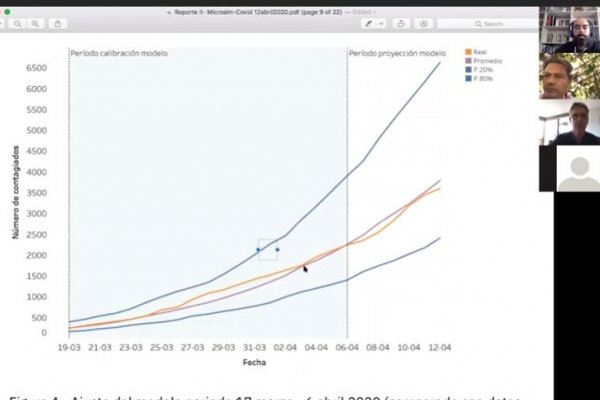
Task: Open the Markup toolbar icon
Action: pyautogui.click(x=424, y=24)
